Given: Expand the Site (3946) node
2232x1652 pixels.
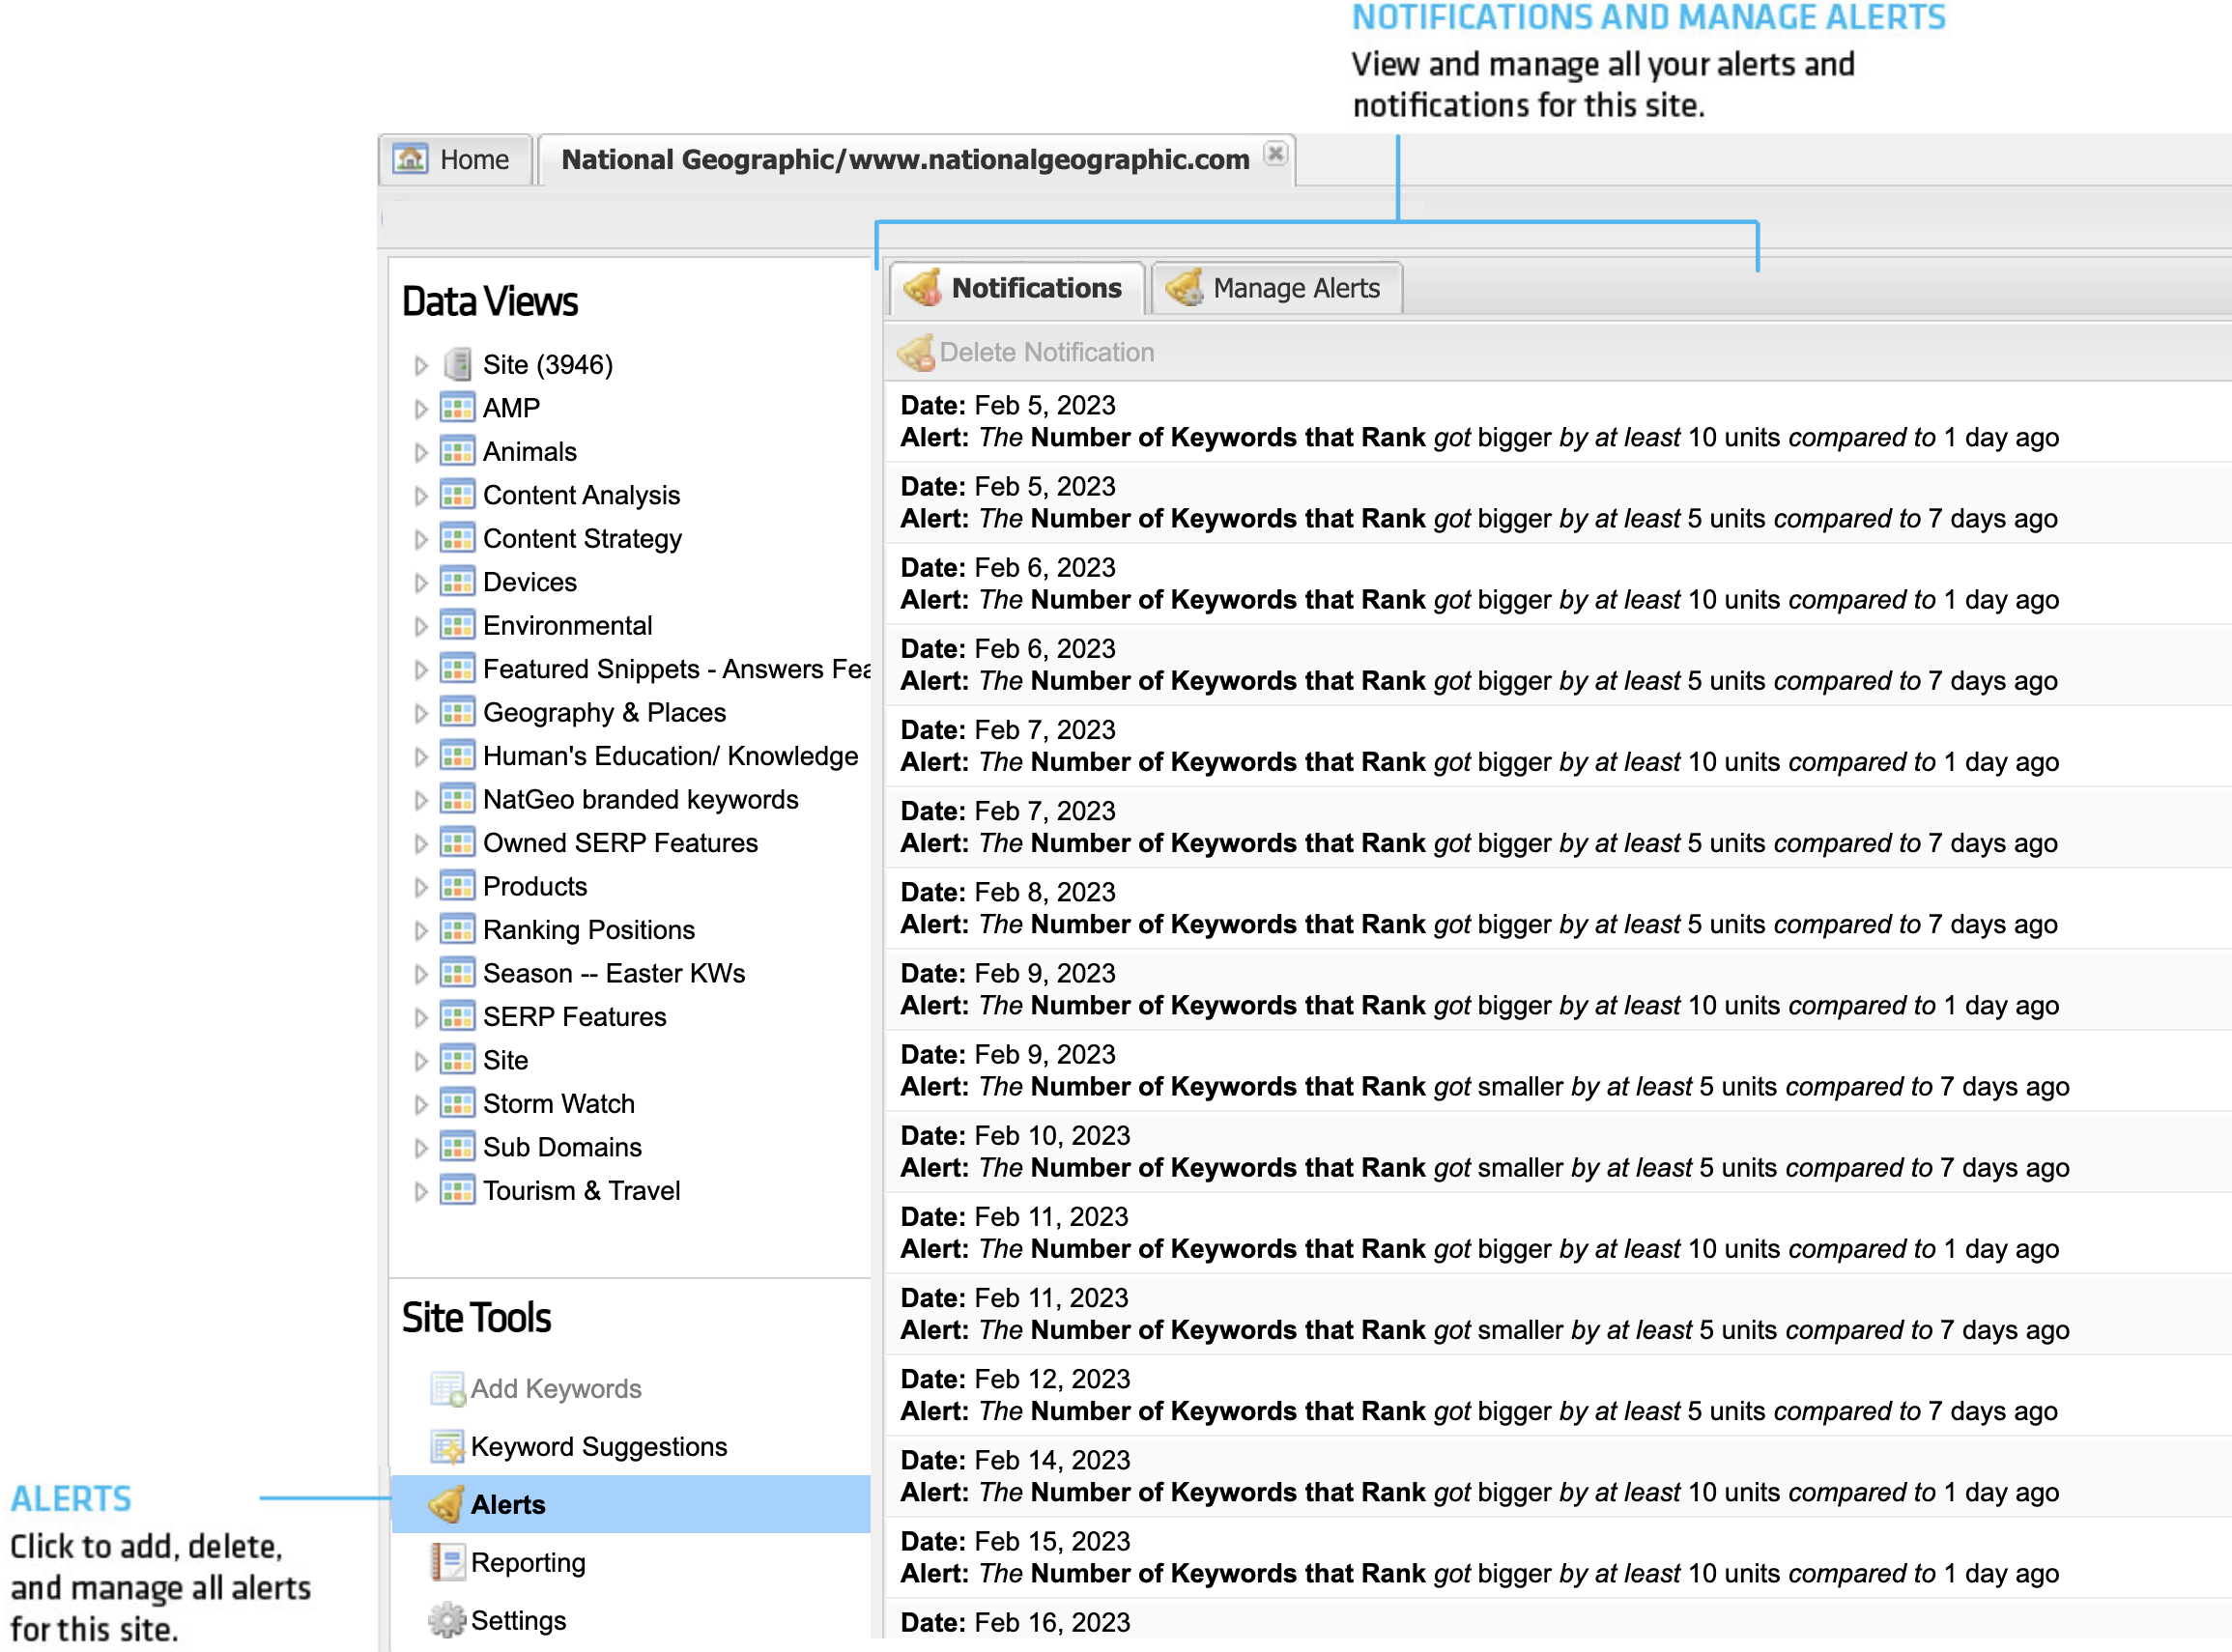Looking at the screenshot, I should (421, 366).
